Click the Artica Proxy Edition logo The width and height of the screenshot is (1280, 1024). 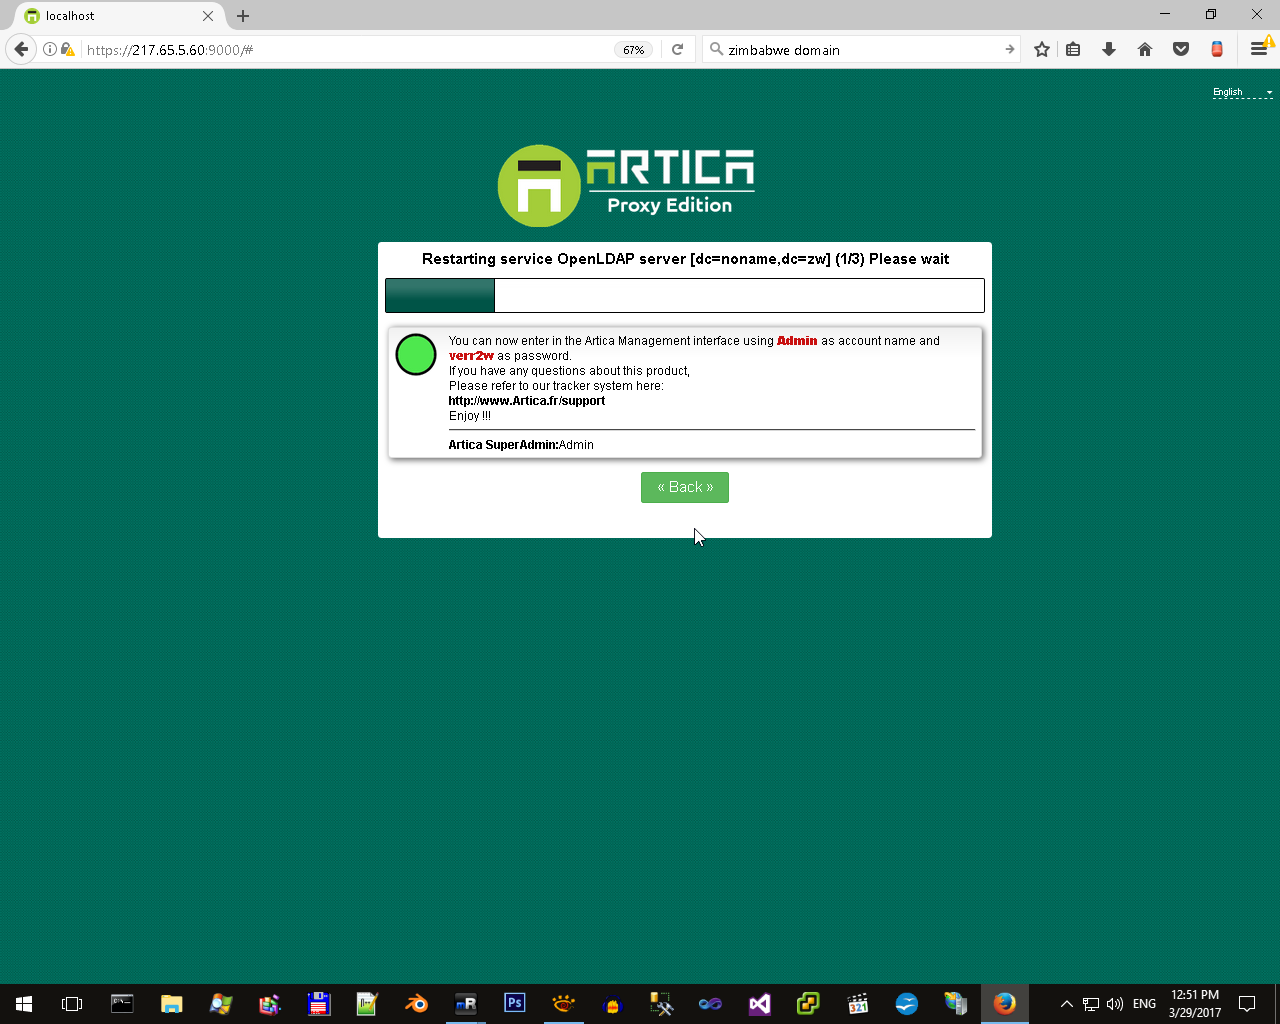point(626,185)
